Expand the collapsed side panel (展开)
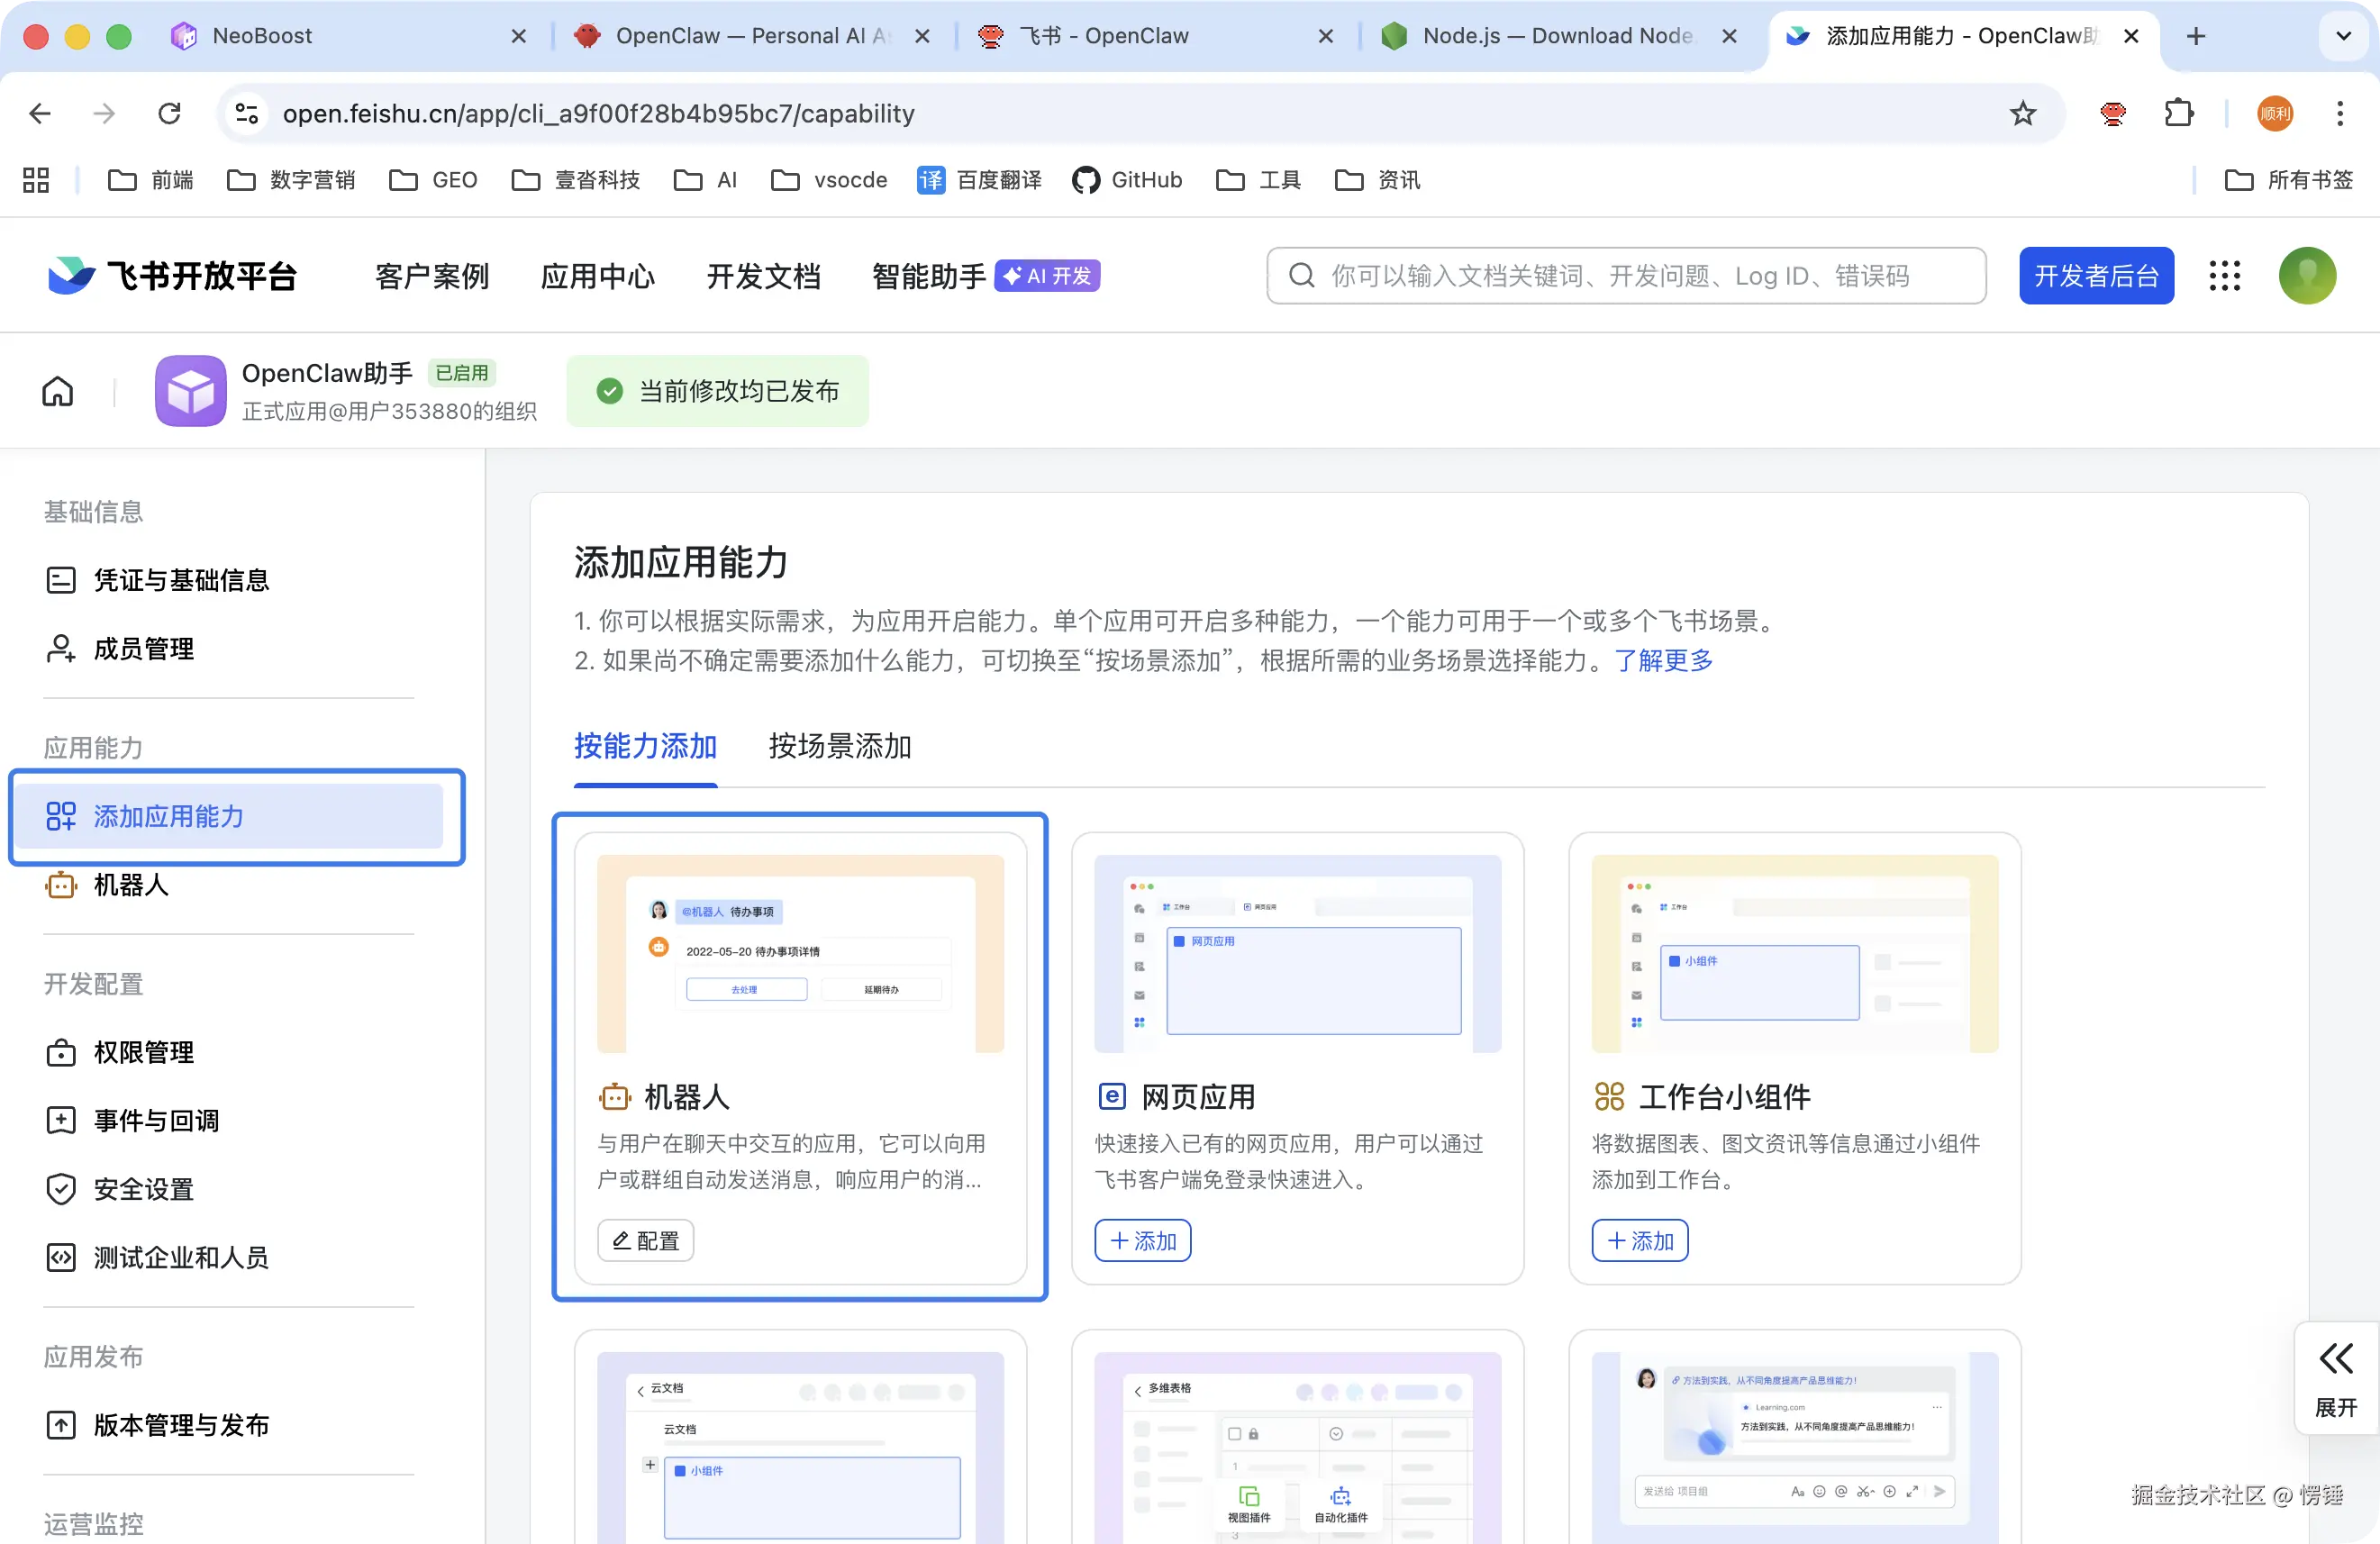Viewport: 2380px width, 1544px height. (x=2335, y=1379)
